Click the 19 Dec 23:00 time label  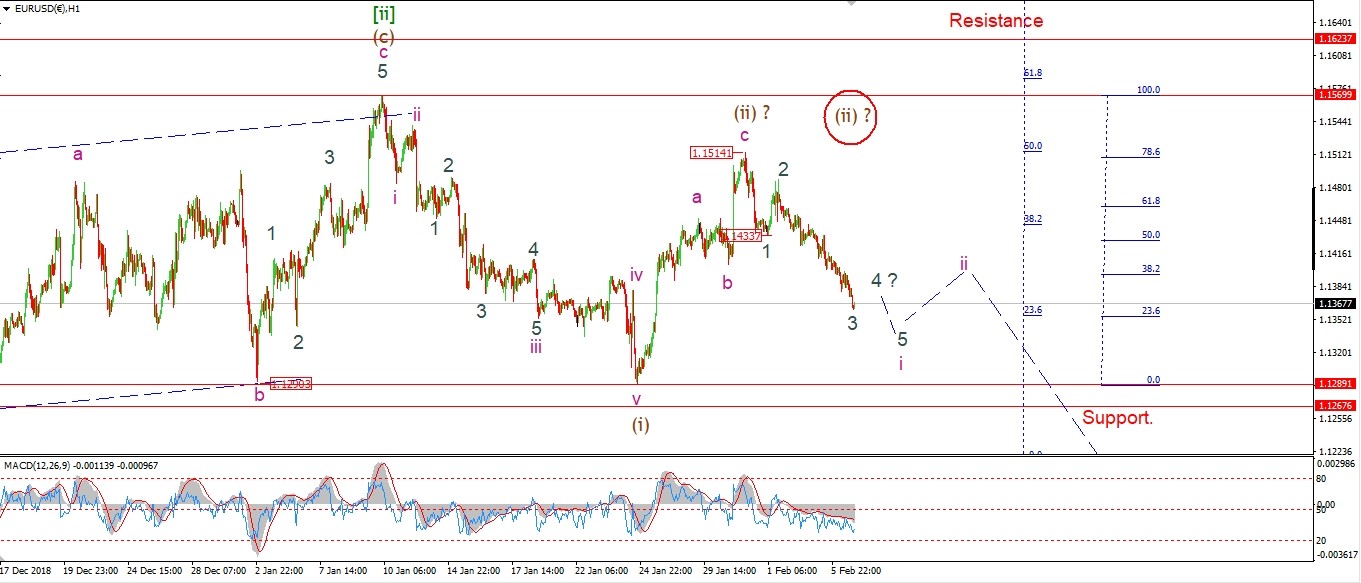point(91,571)
